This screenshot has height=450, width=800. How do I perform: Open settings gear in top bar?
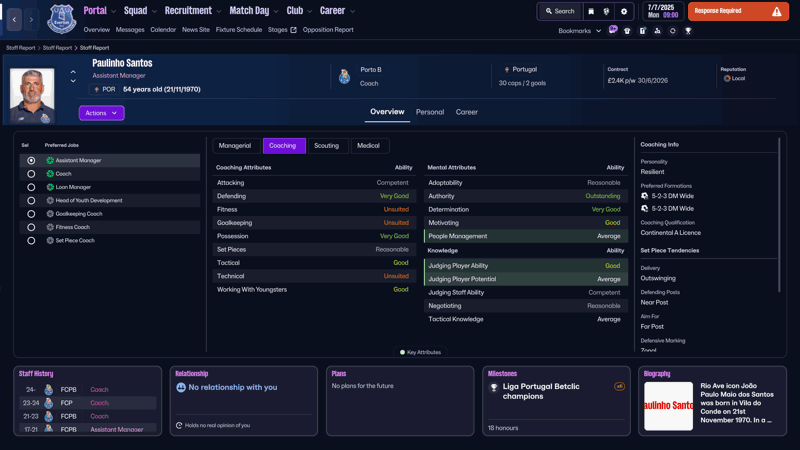[x=623, y=11]
